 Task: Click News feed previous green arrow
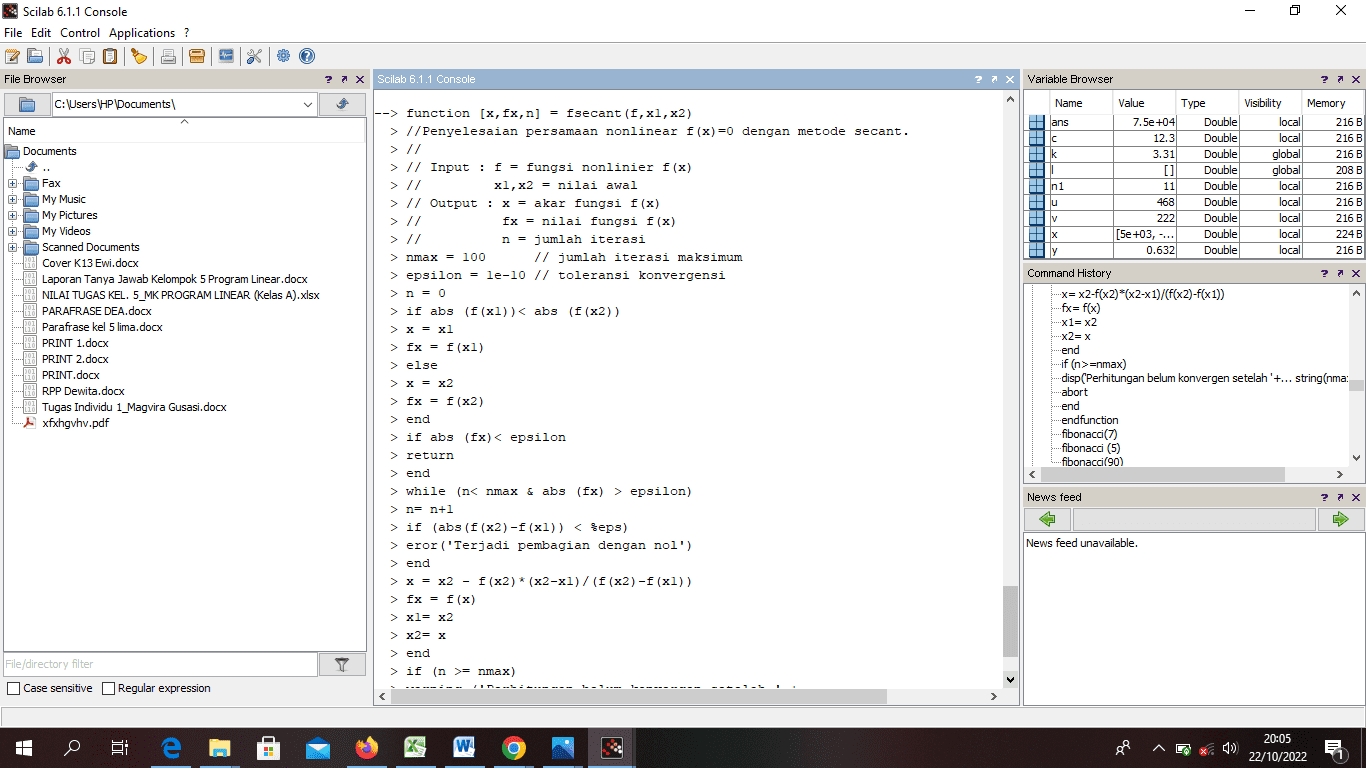(1047, 519)
